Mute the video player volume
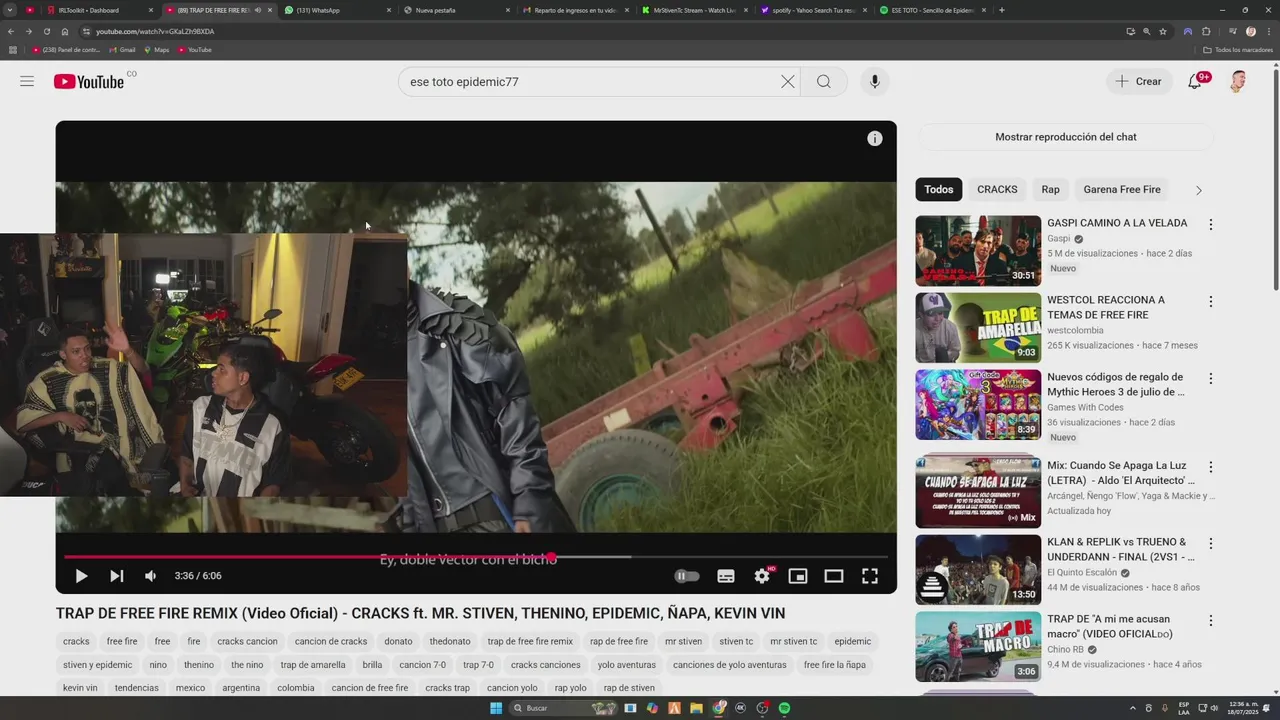Screen dimensions: 1280x720 [150, 576]
